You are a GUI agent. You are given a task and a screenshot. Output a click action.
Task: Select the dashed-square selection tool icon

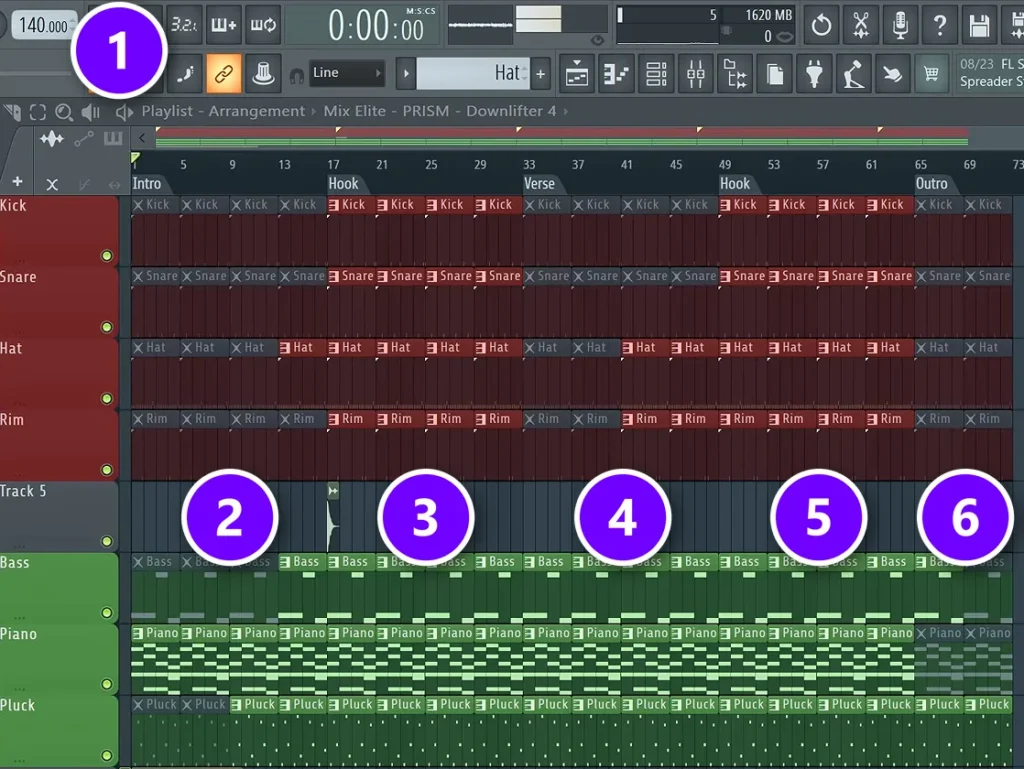[38, 112]
